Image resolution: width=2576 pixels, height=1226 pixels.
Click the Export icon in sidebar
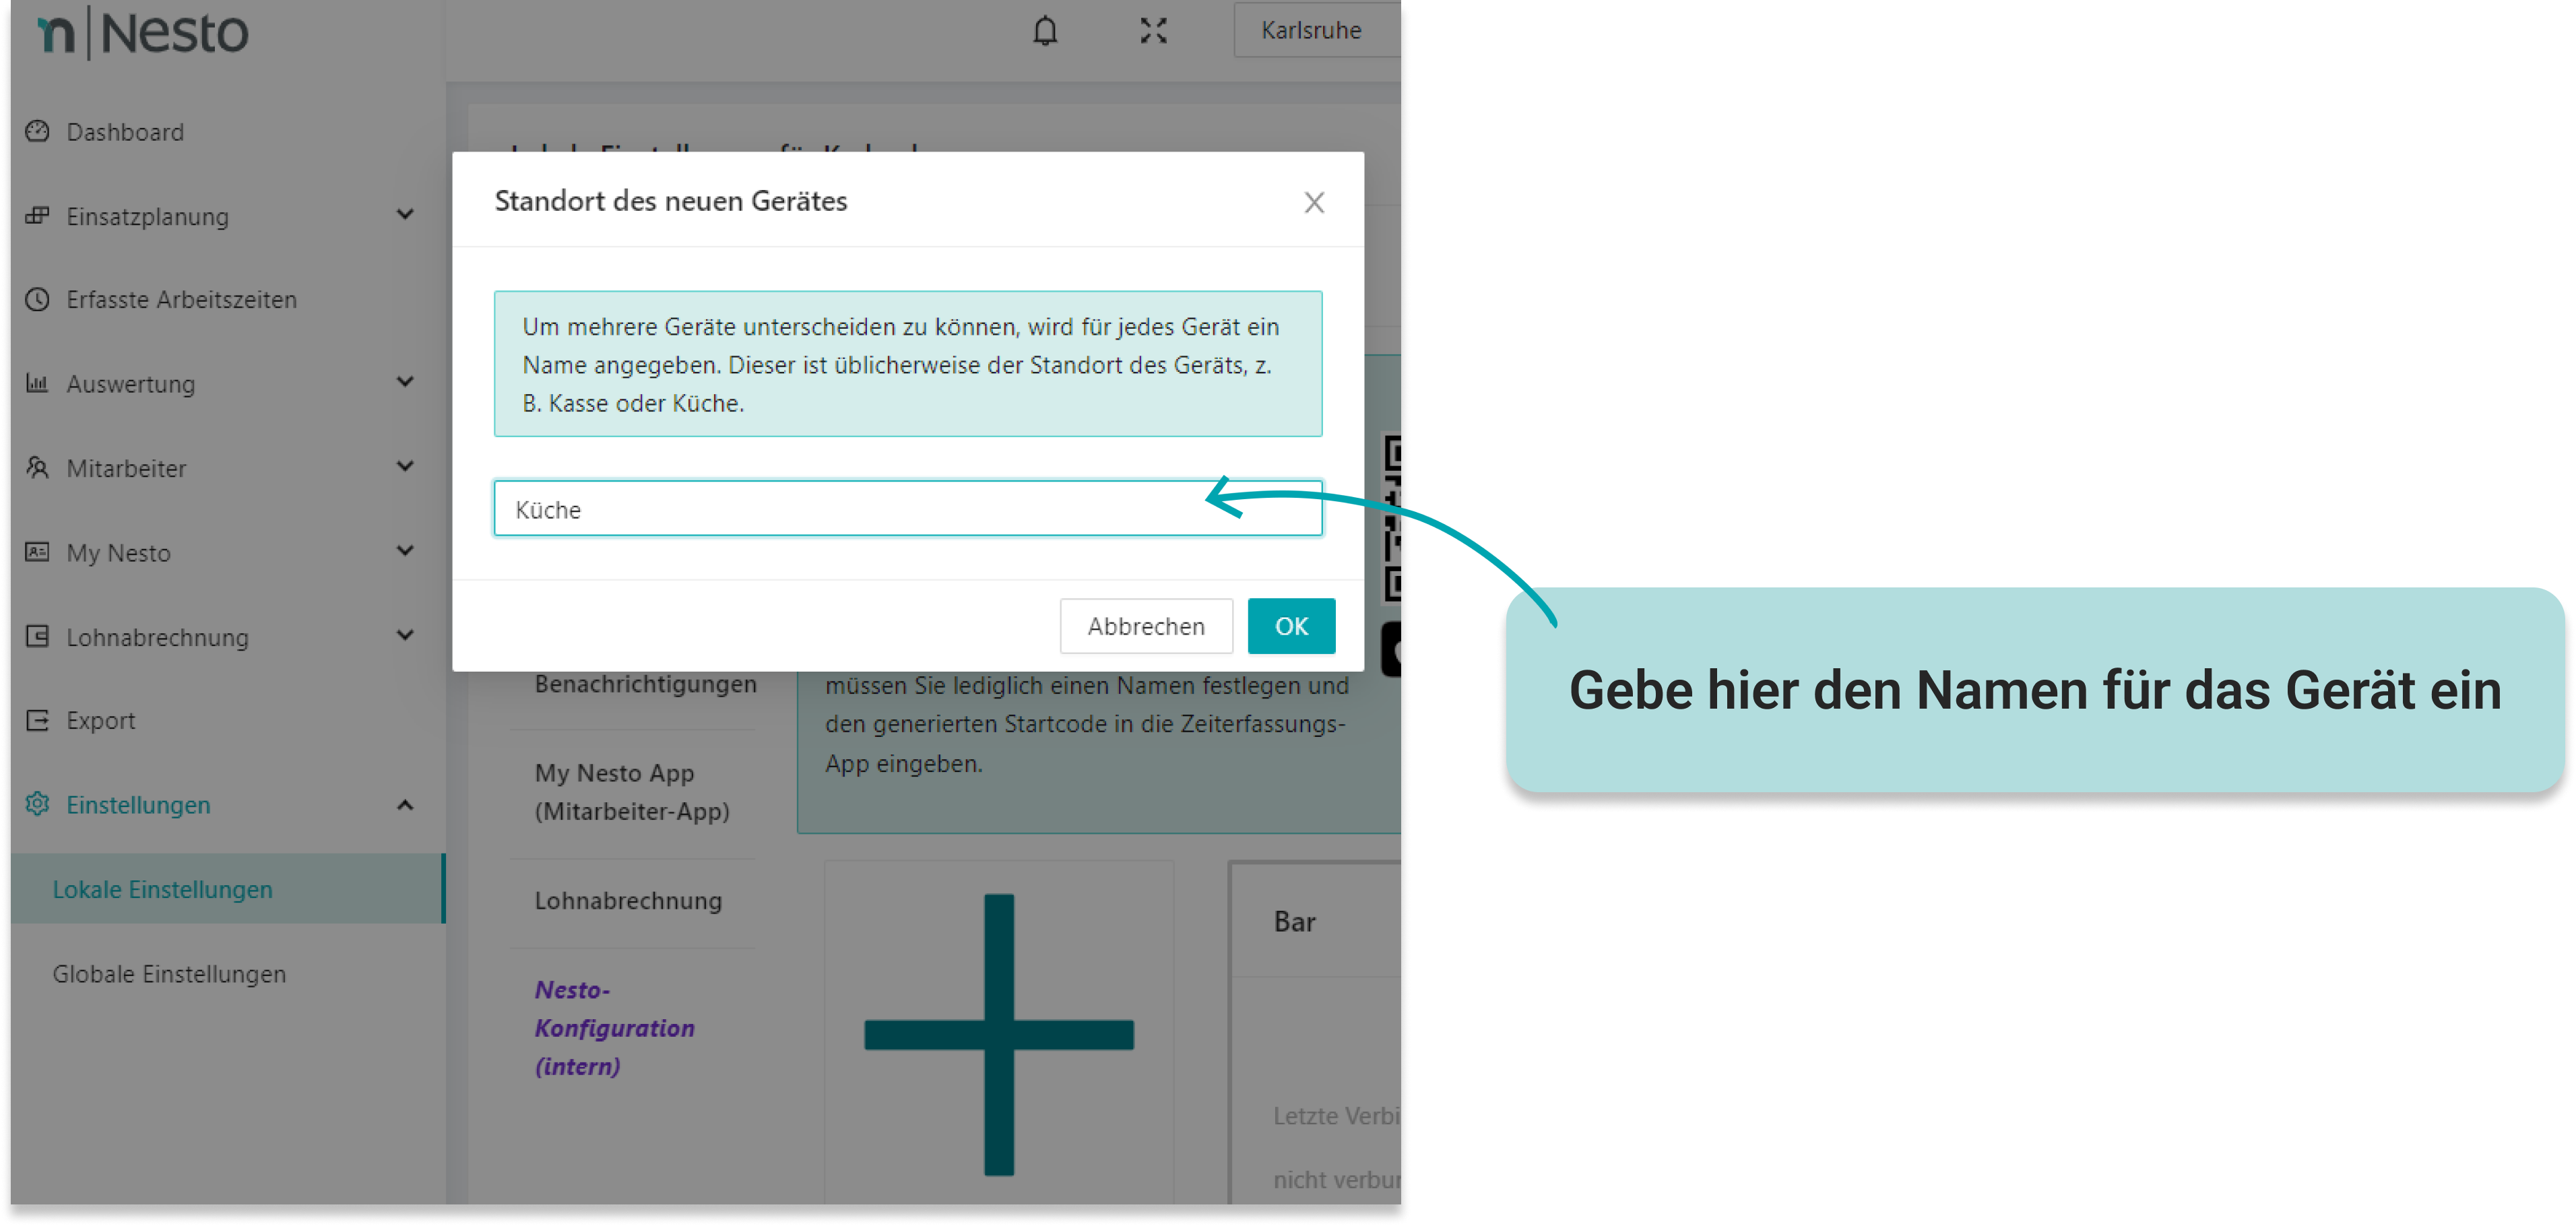tap(37, 720)
